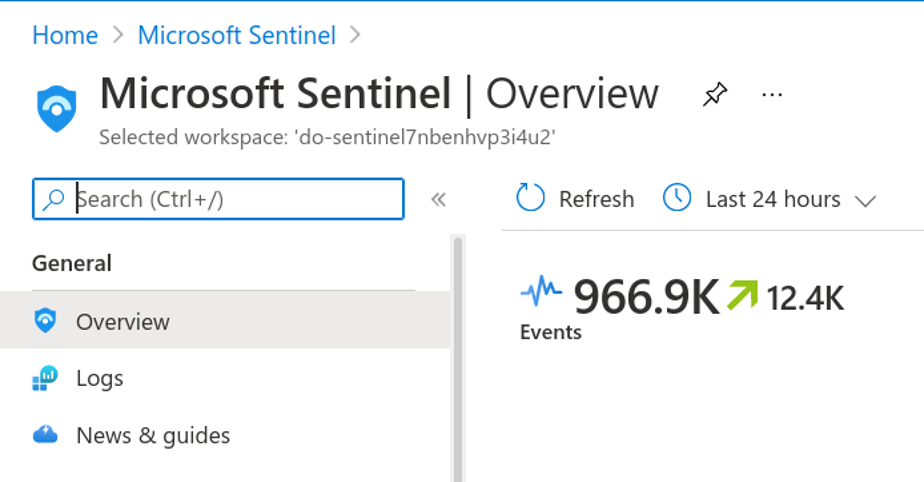Screen dimensions: 924x482
Task: Click the sidebar vertical scrollbar
Action: pyautogui.click(x=459, y=360)
